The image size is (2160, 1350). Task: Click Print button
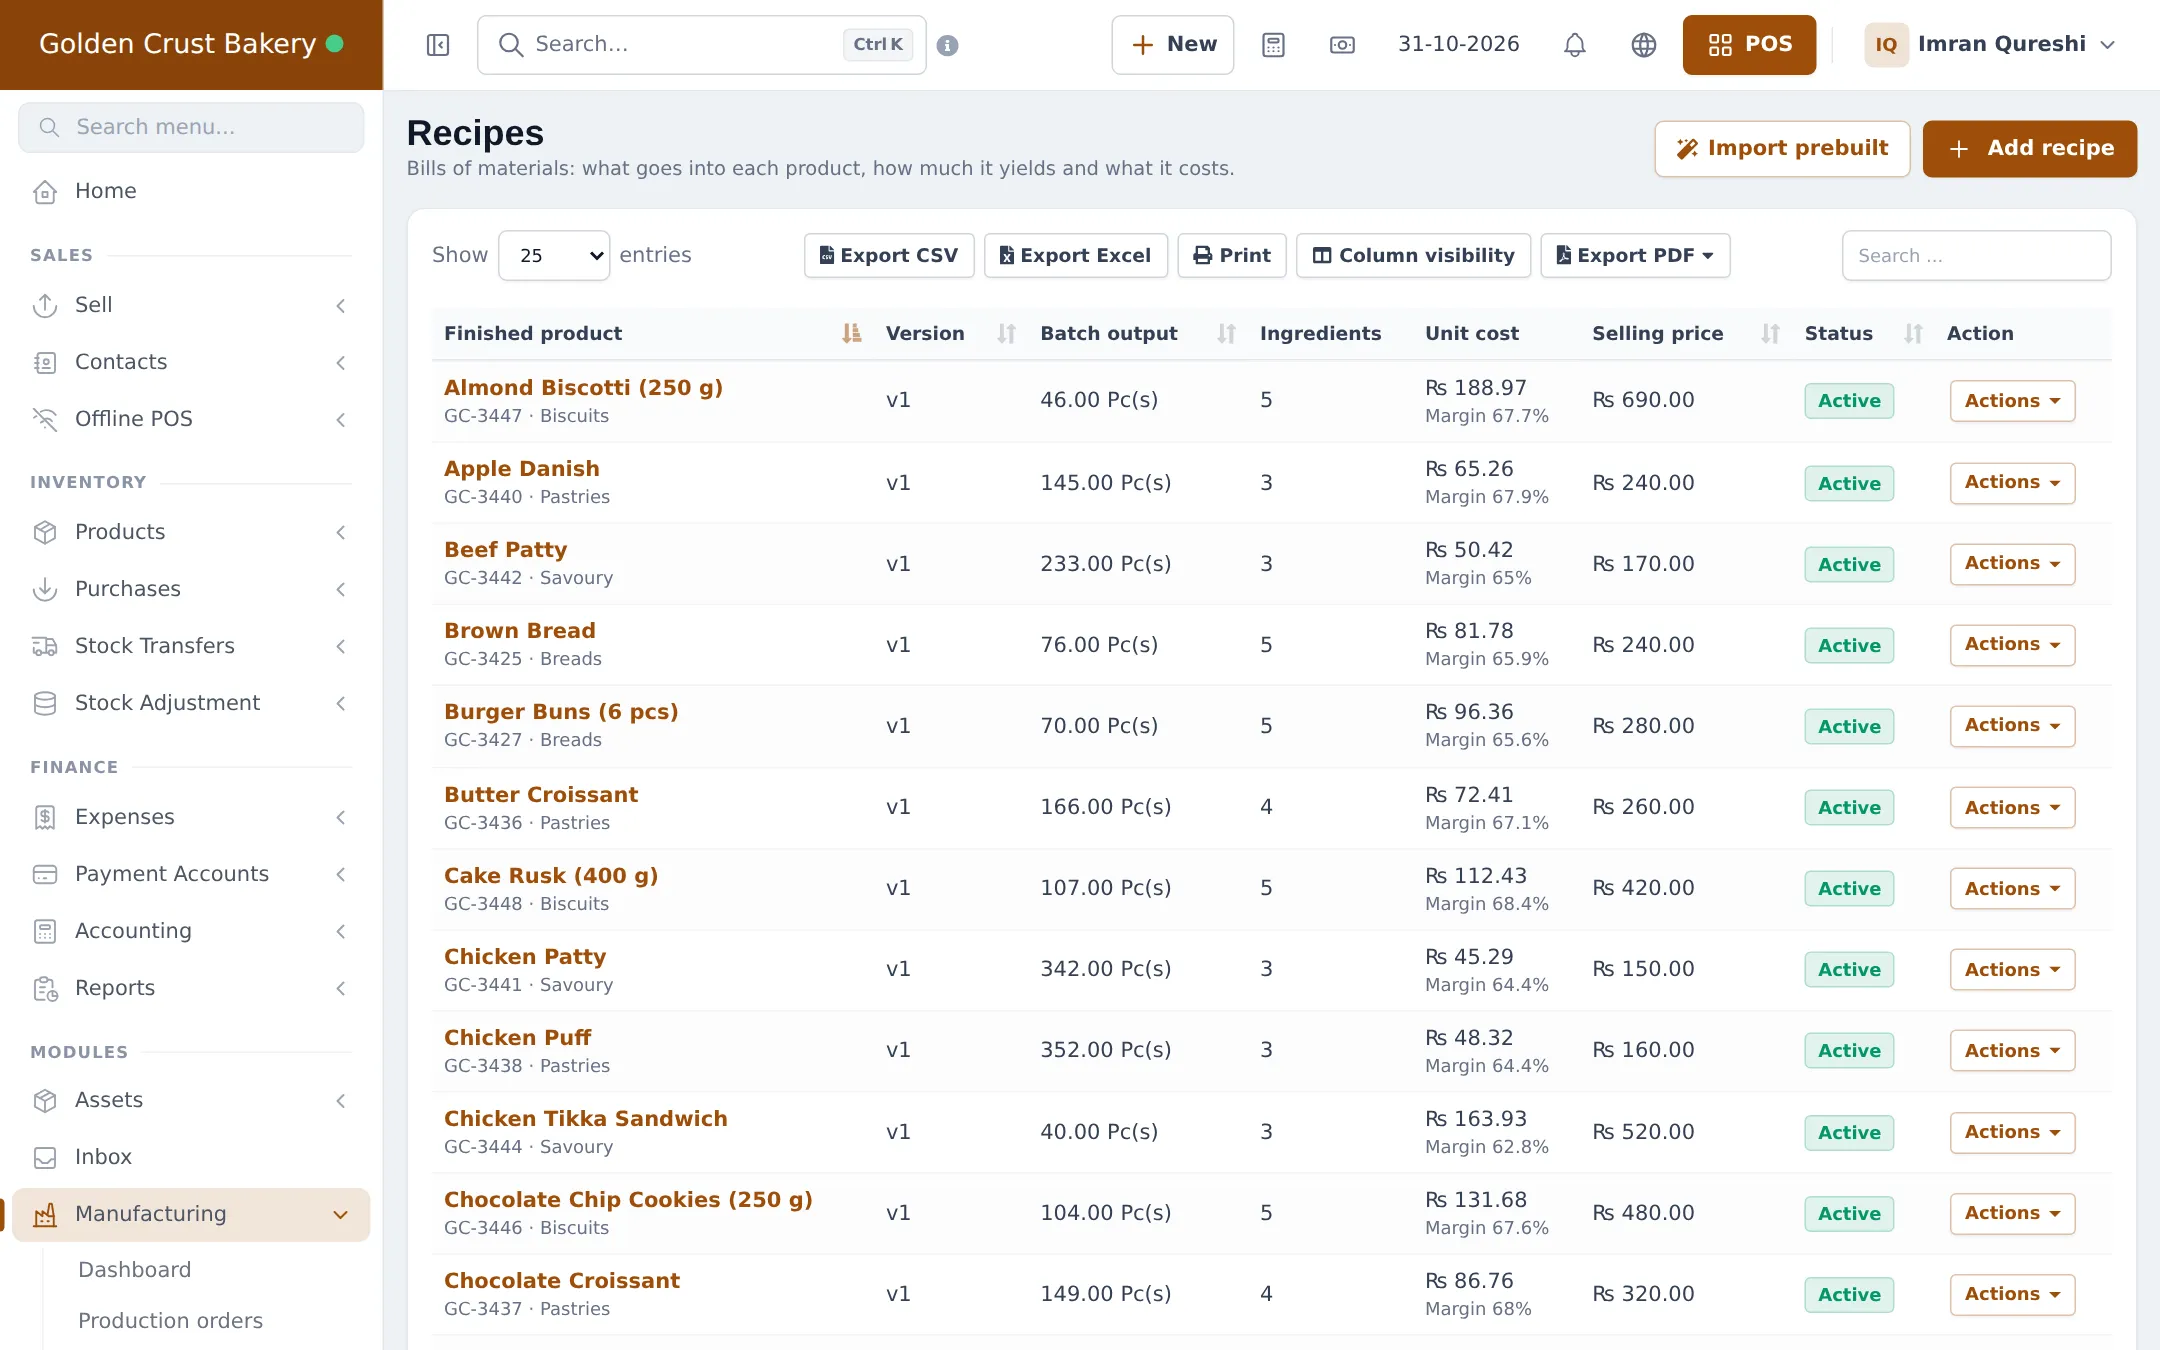click(x=1232, y=255)
